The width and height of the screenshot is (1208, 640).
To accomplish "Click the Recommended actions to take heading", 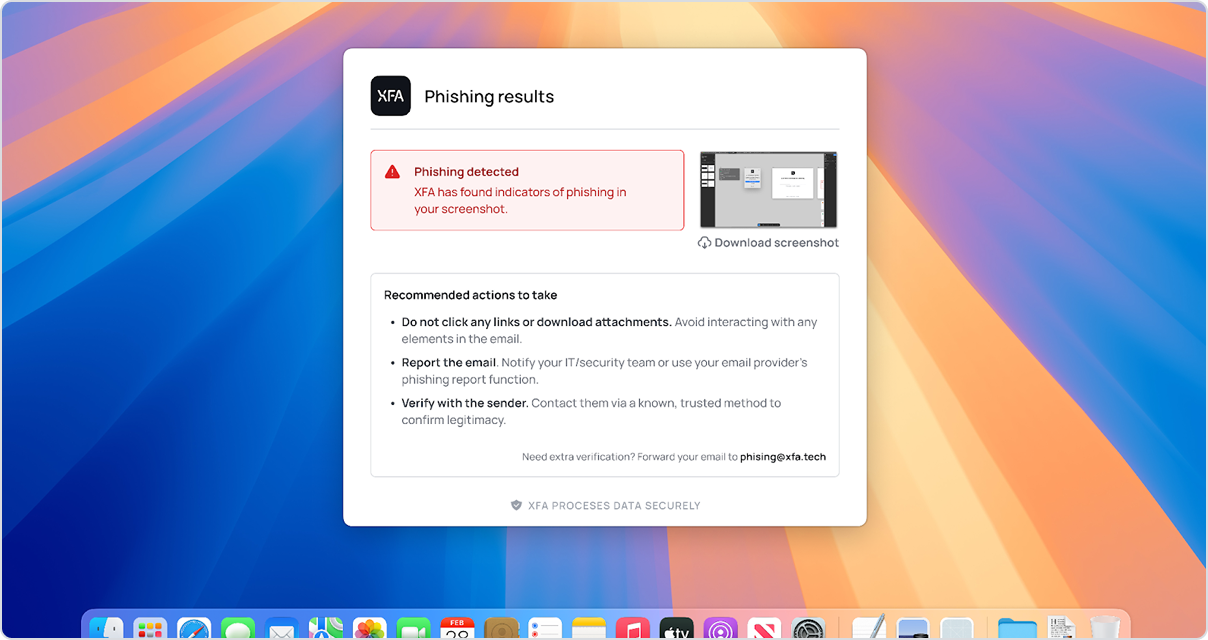I will point(470,295).
